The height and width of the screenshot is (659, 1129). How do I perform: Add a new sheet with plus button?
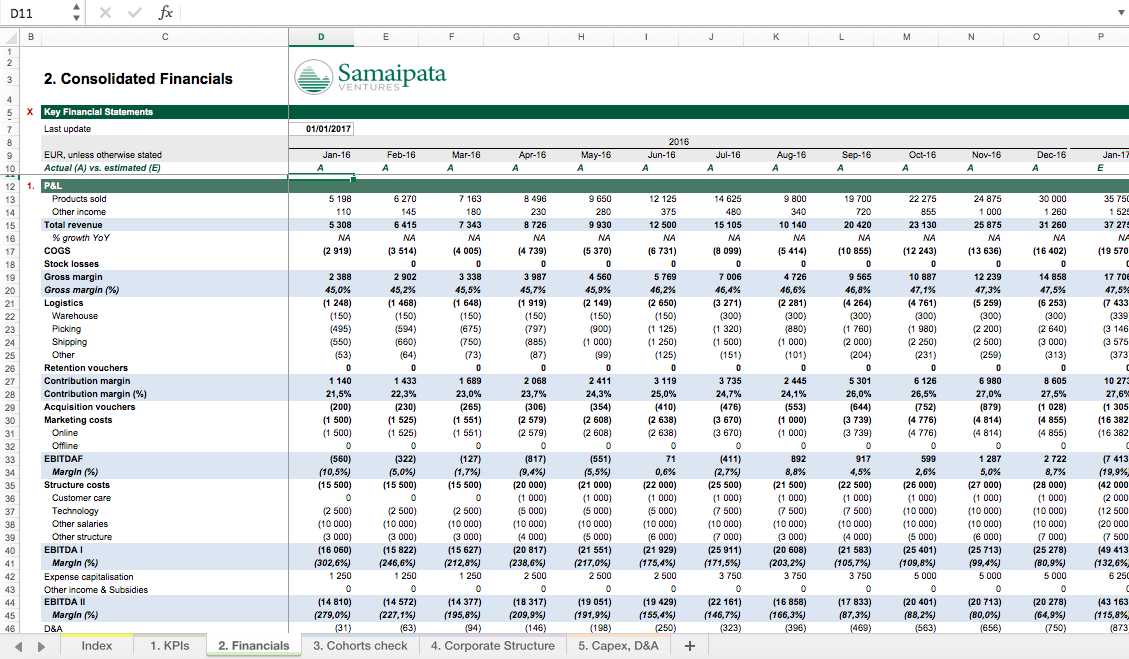[689, 646]
